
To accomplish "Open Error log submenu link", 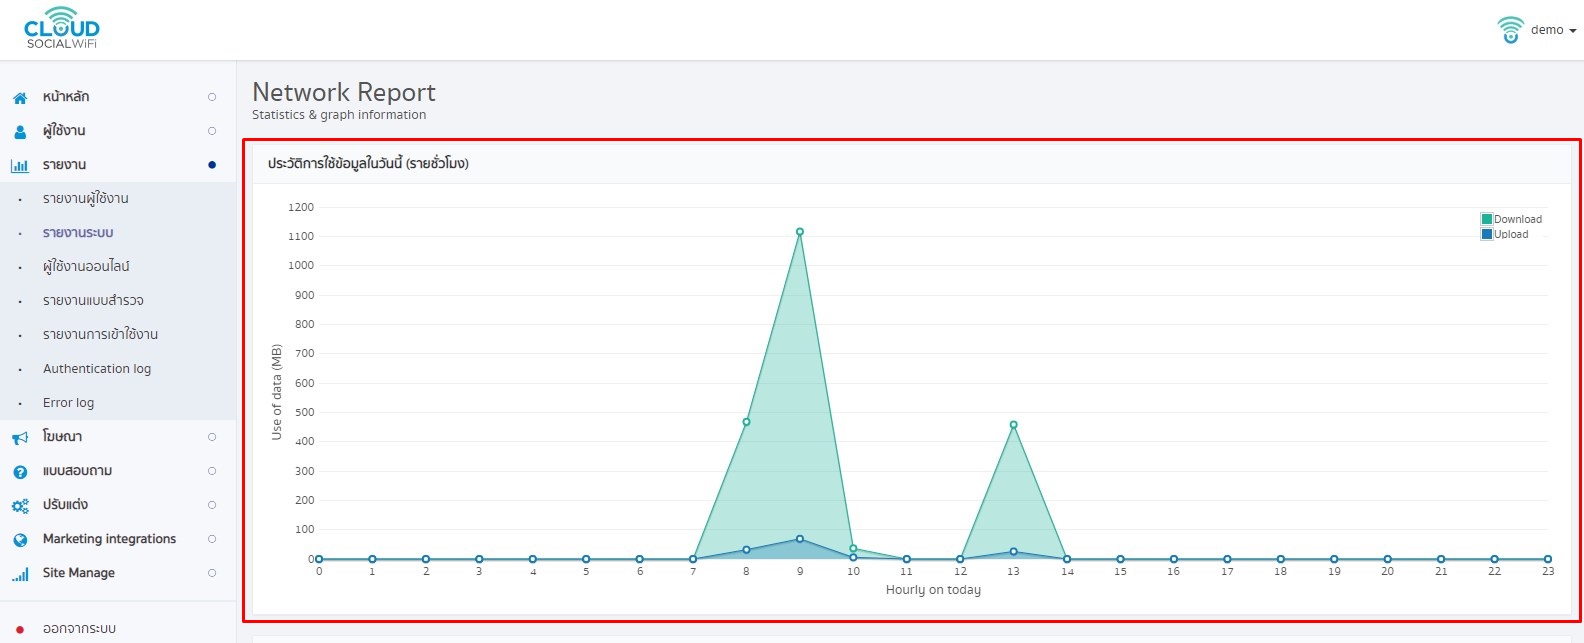I will tap(68, 403).
